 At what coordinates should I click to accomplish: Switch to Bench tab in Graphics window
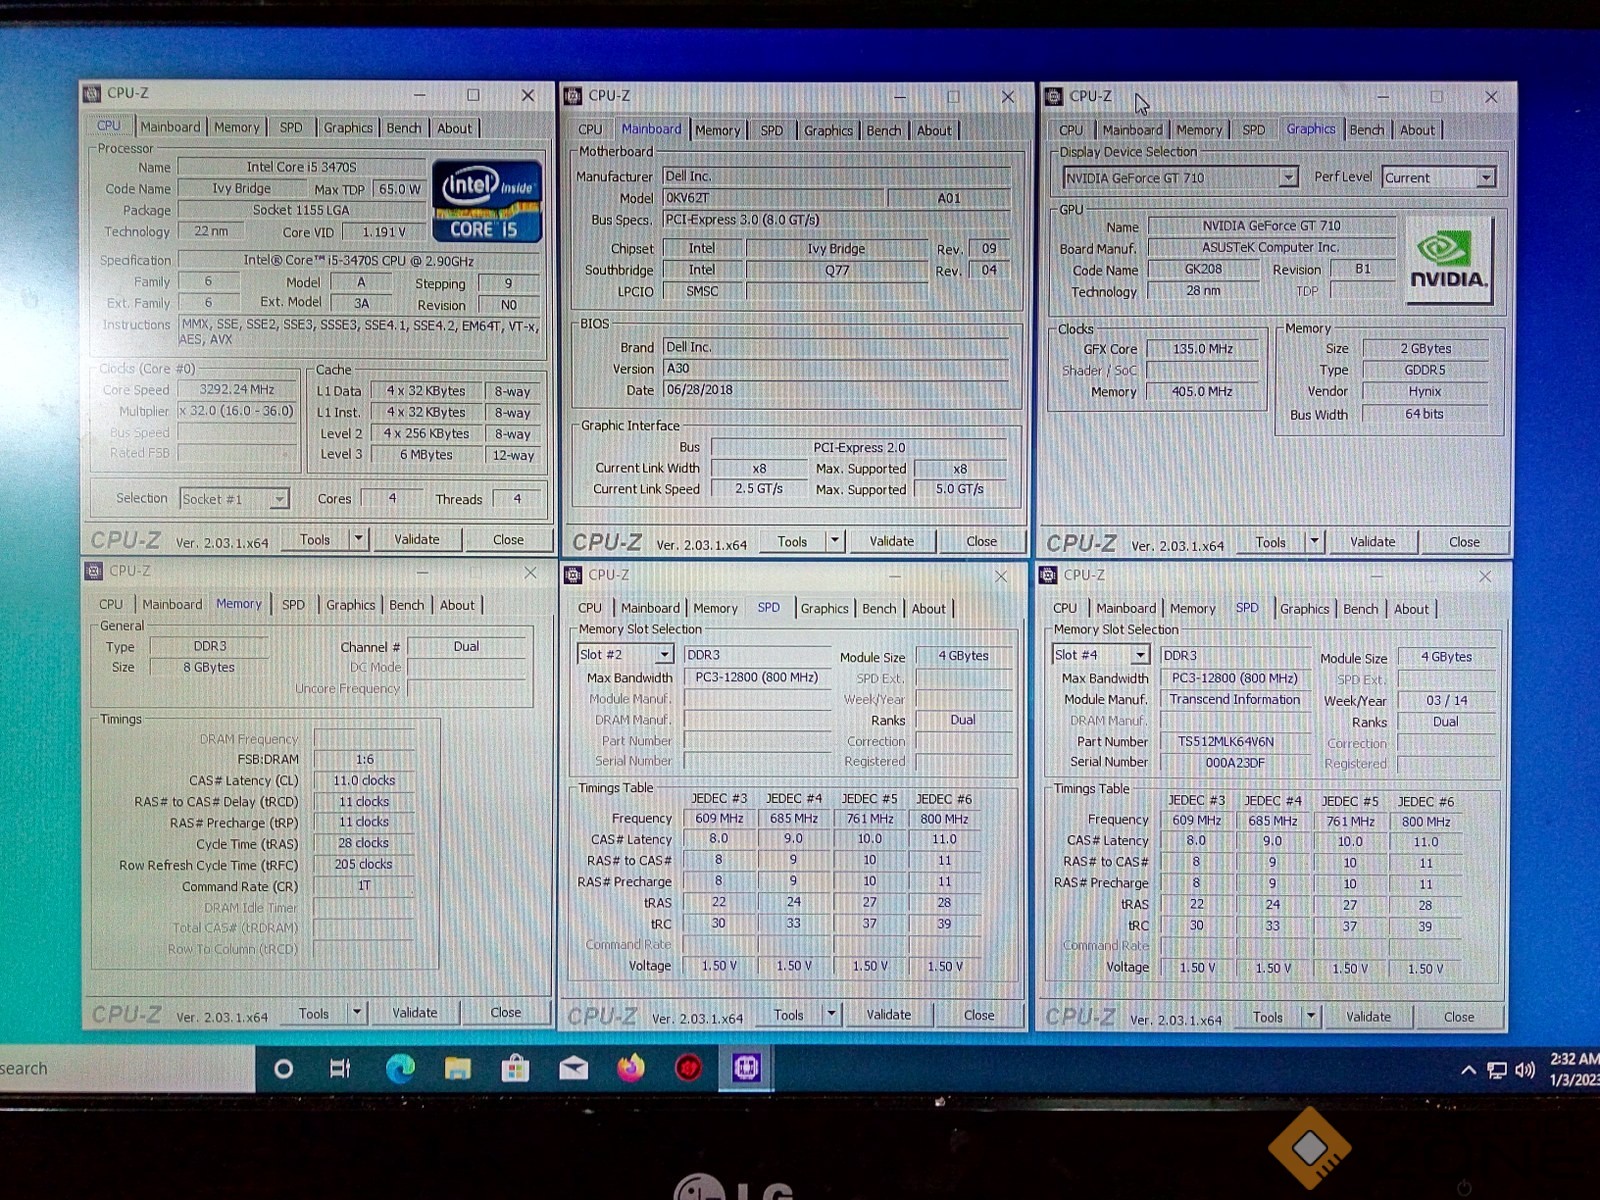(x=1366, y=130)
